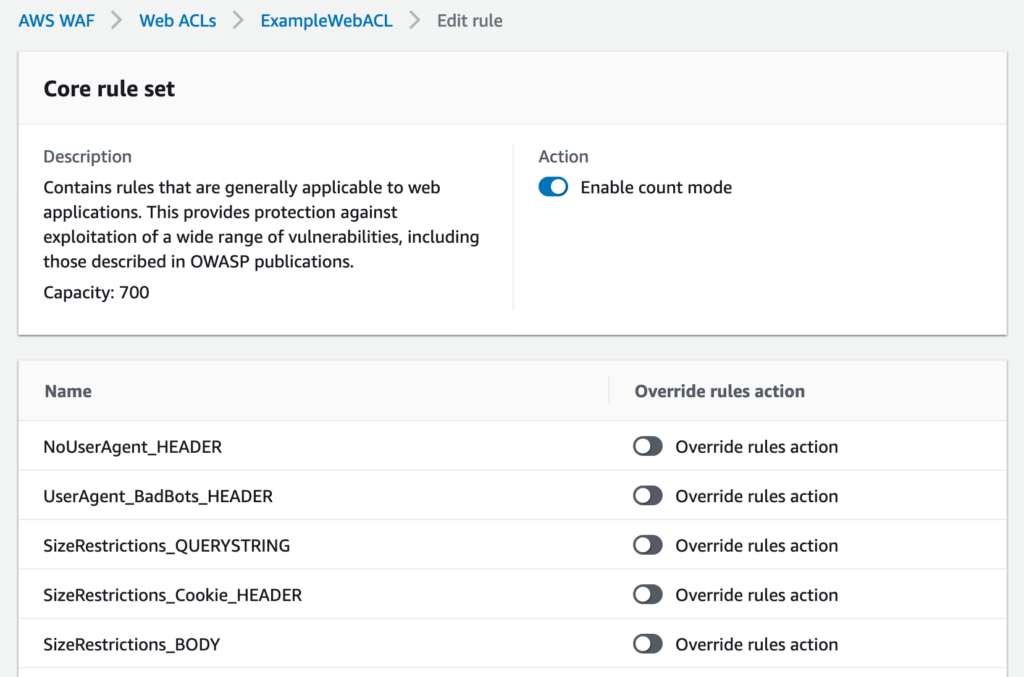Click the Capacity: 700 text
Viewport: 1024px width, 677px height.
[x=96, y=293]
